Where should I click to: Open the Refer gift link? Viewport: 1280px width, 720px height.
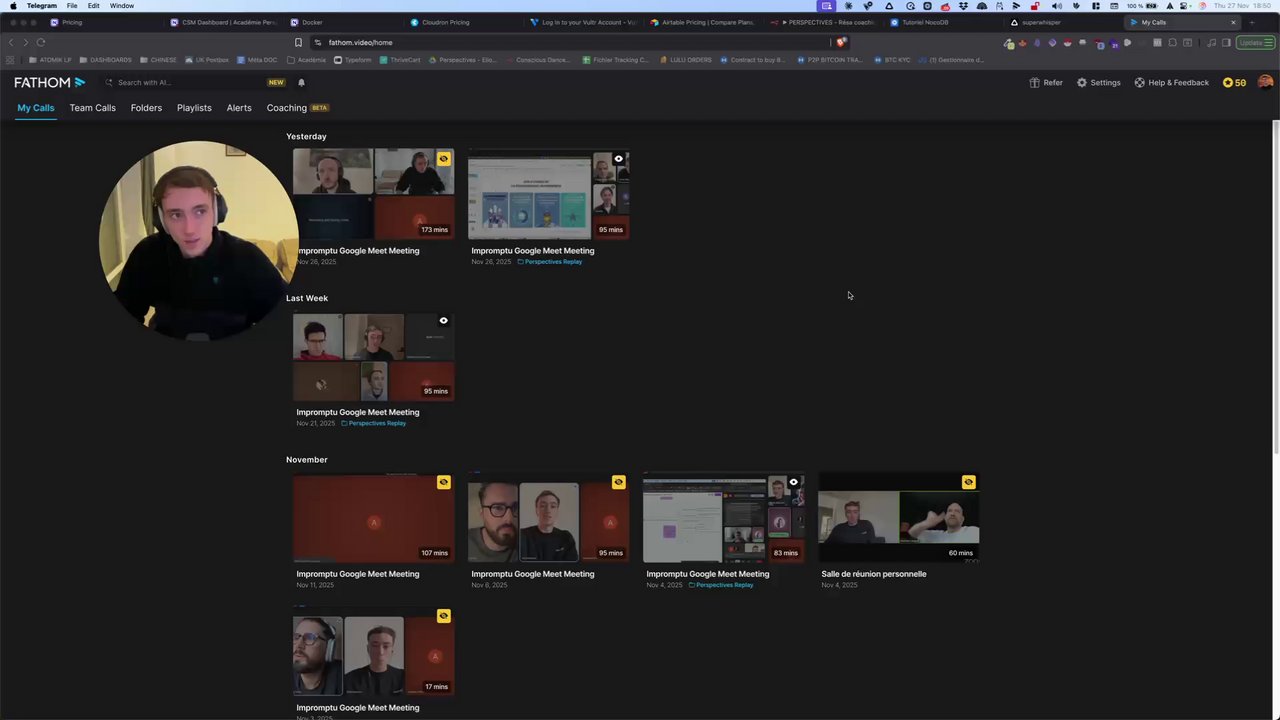[1046, 82]
